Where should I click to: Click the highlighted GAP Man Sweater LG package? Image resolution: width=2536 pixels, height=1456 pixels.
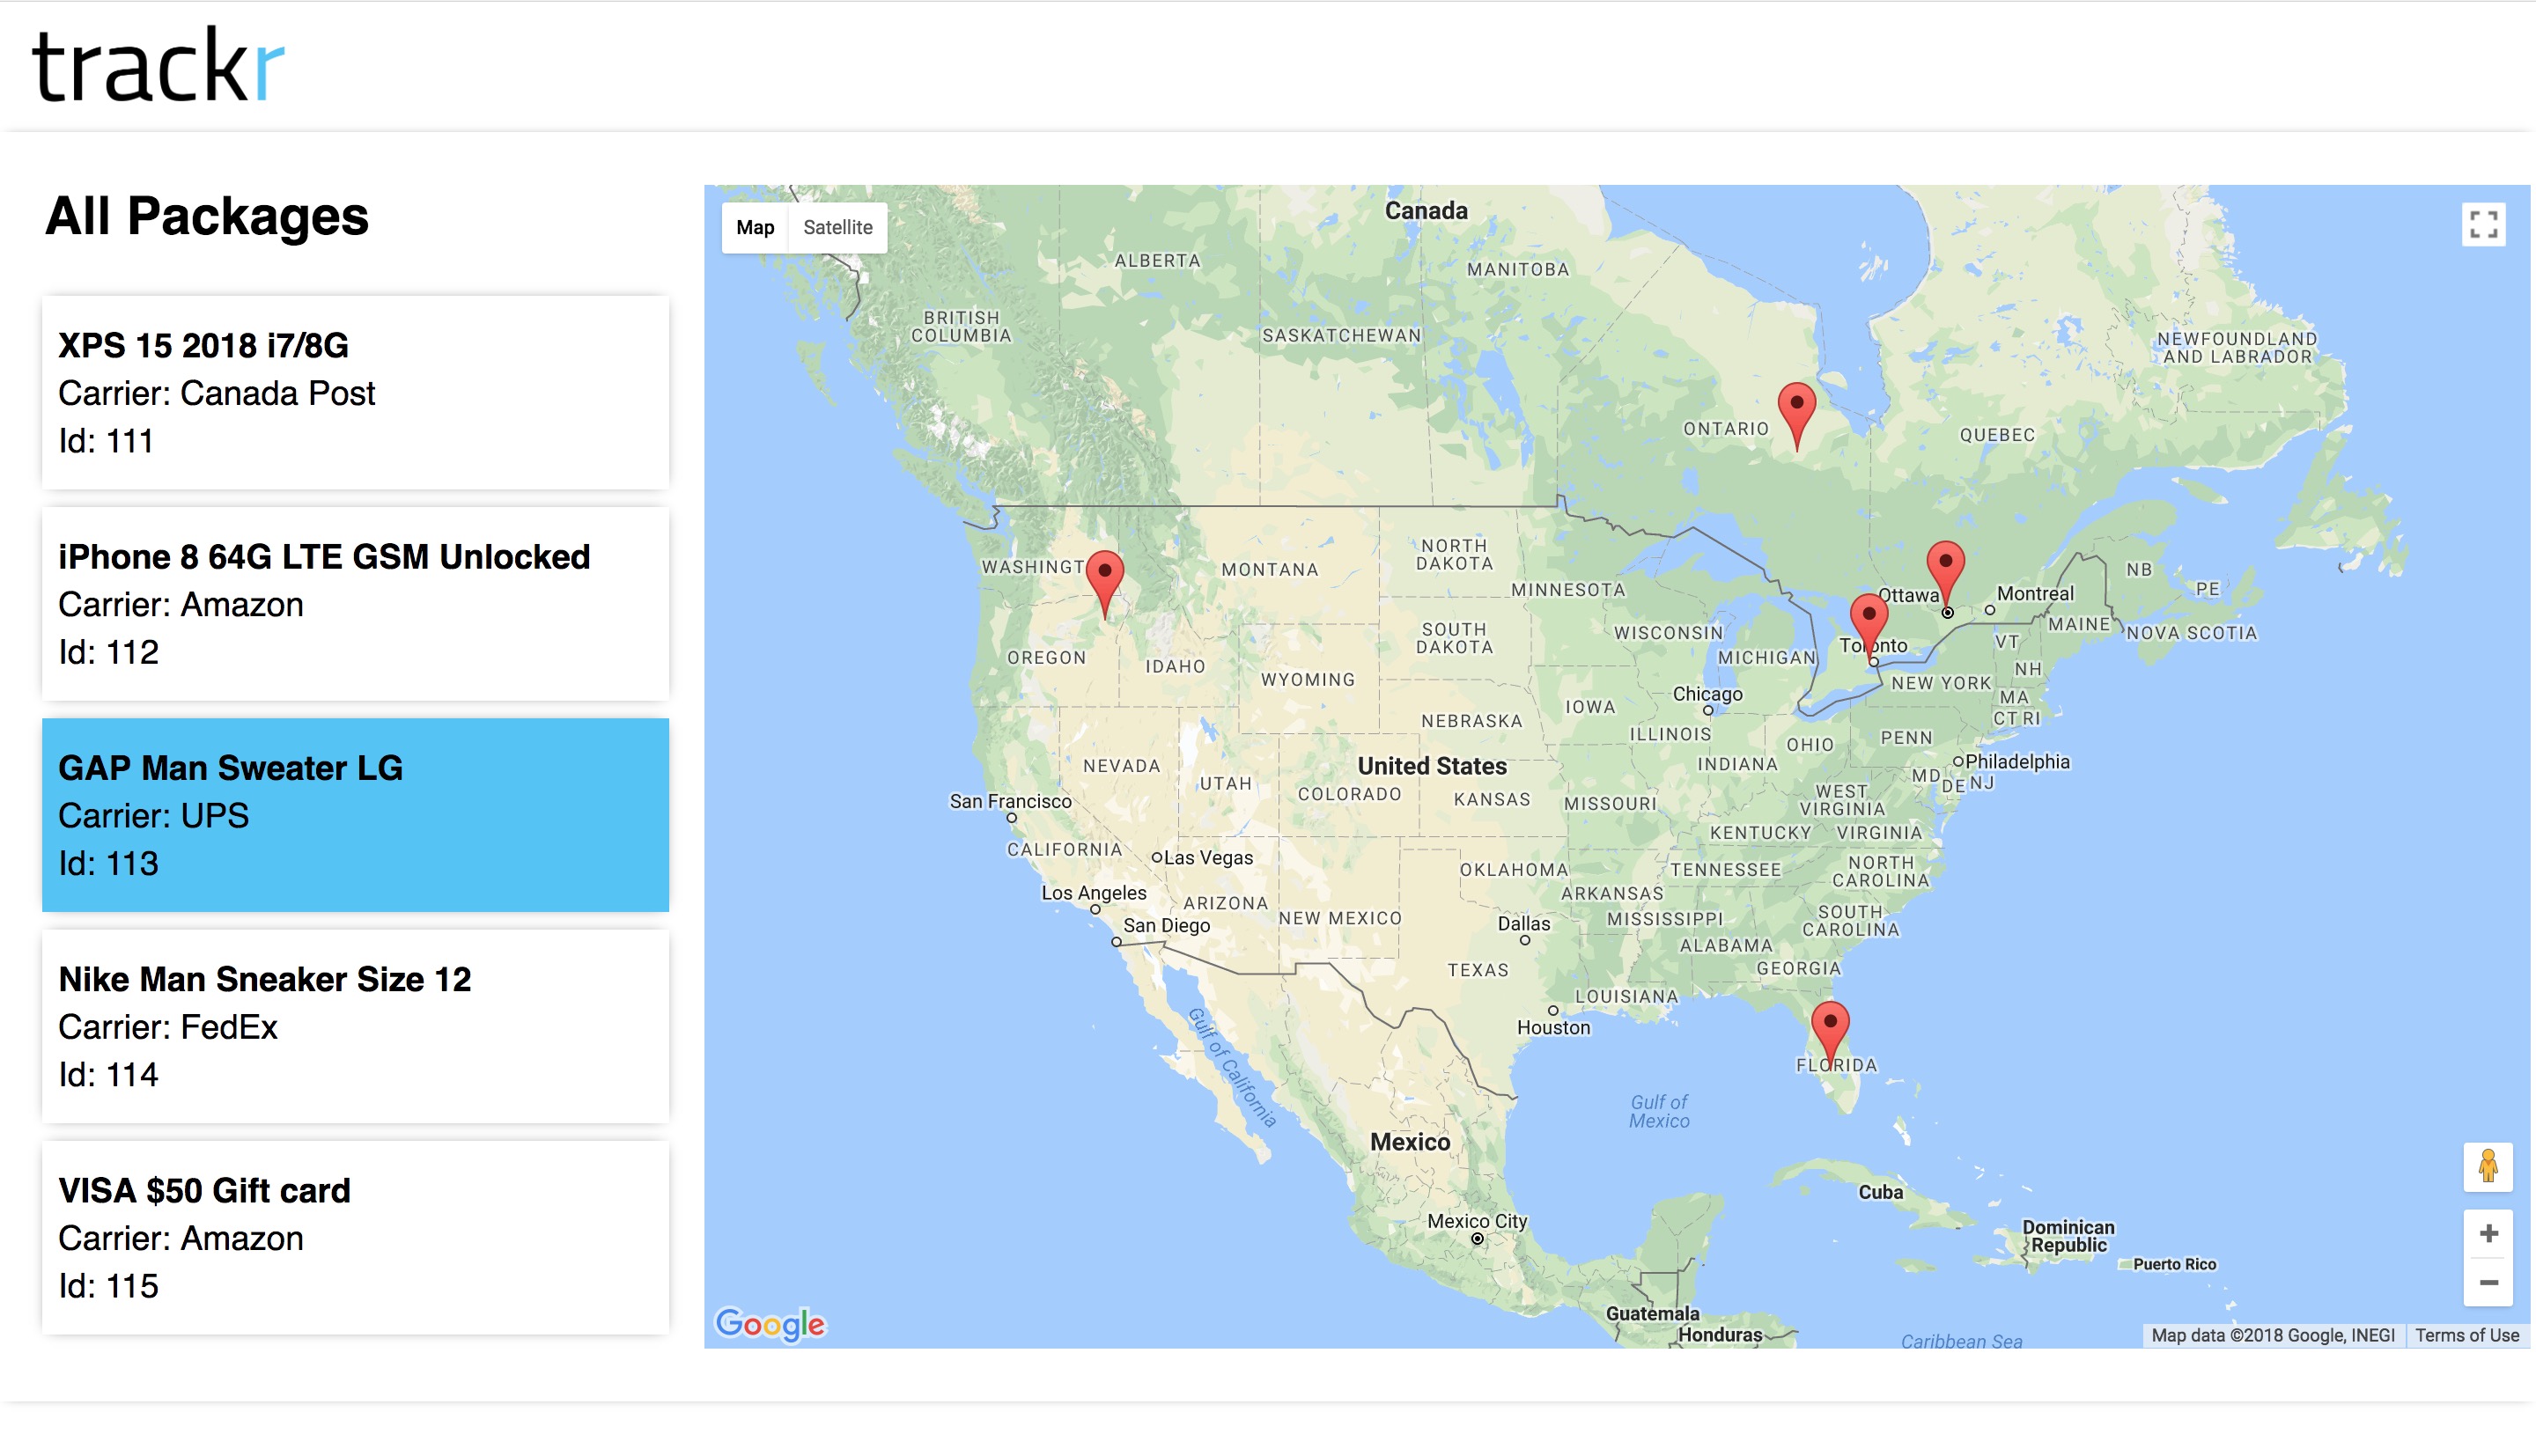click(x=355, y=815)
